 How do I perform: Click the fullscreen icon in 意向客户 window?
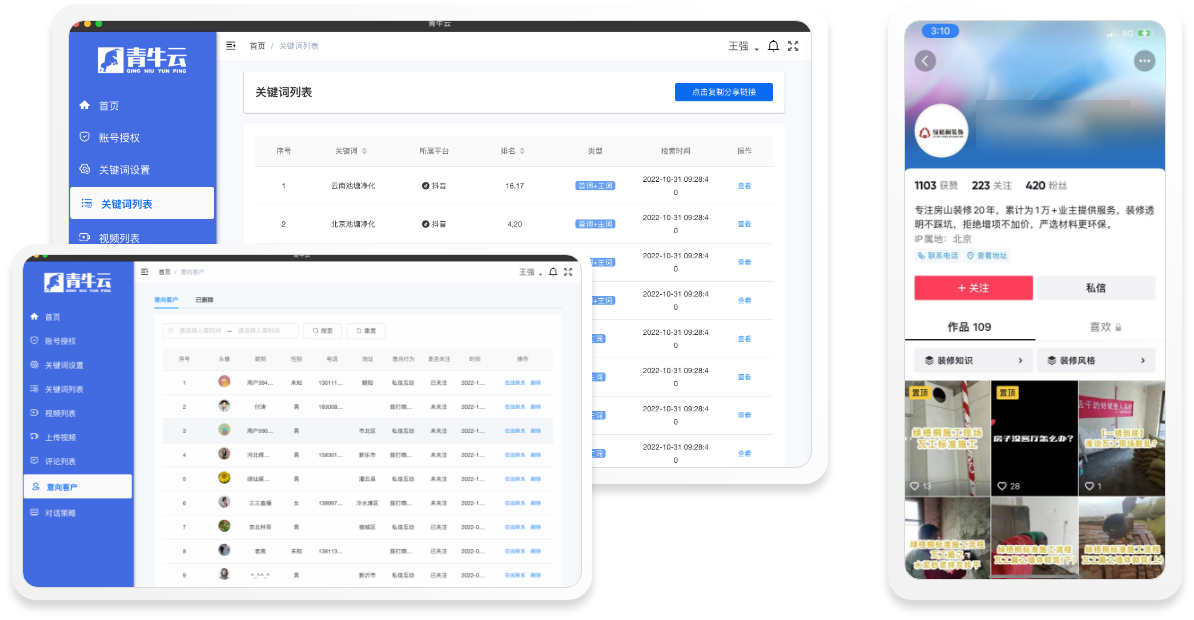tap(568, 272)
